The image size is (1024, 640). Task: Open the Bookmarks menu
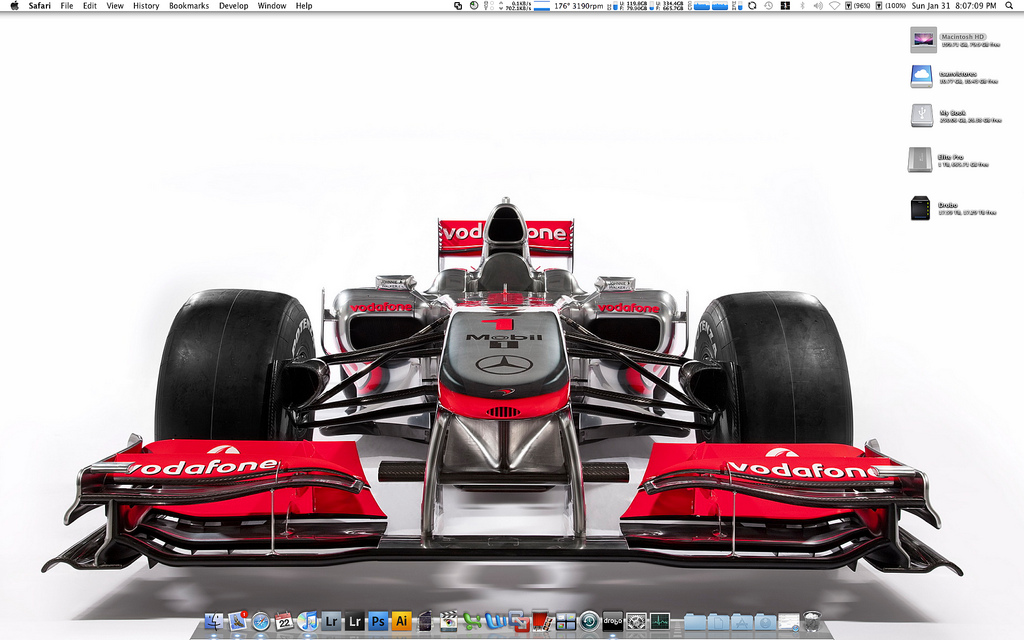coord(189,6)
